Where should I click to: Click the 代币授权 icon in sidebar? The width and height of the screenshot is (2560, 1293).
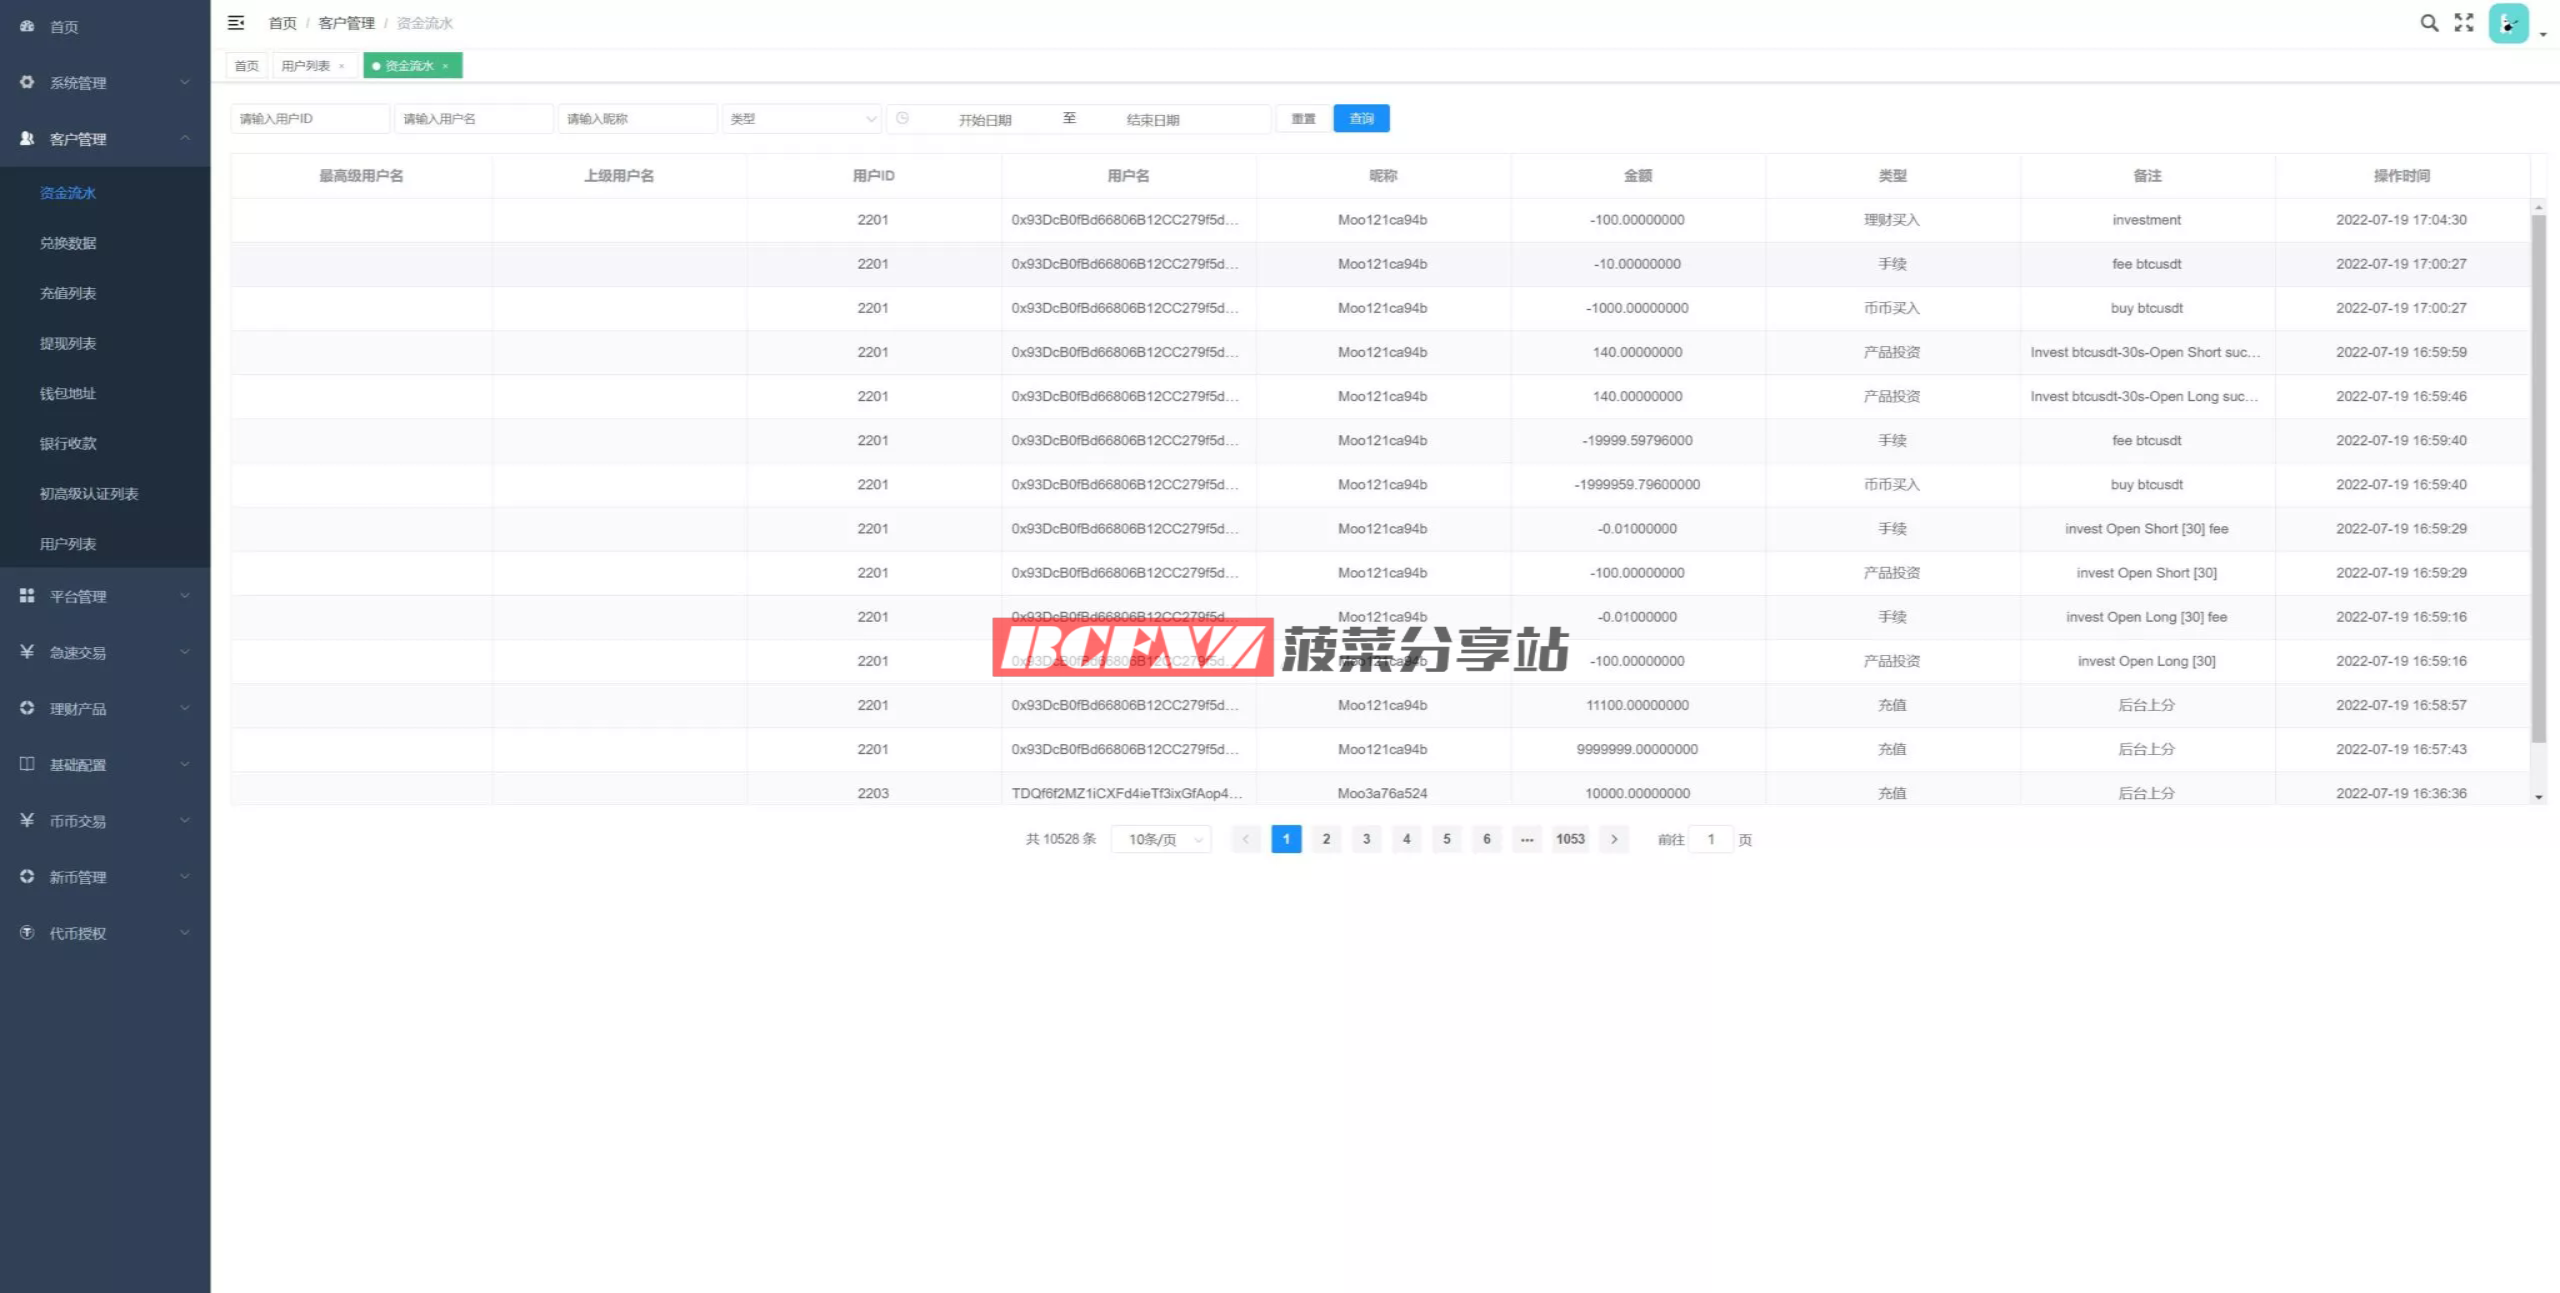tap(27, 933)
